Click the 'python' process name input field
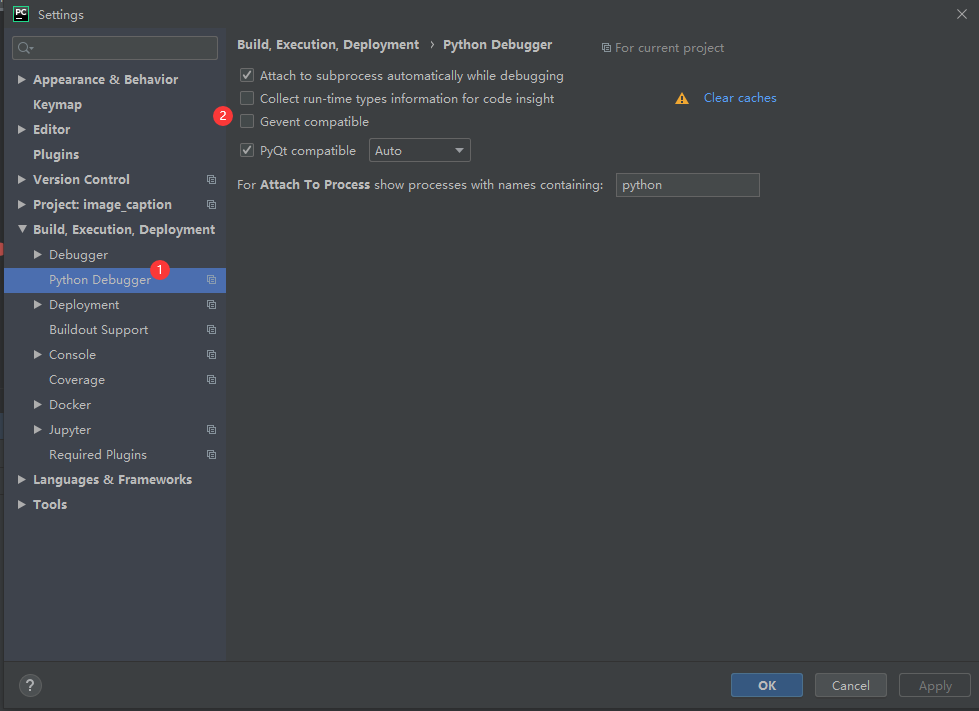This screenshot has height=711, width=979. pos(687,184)
